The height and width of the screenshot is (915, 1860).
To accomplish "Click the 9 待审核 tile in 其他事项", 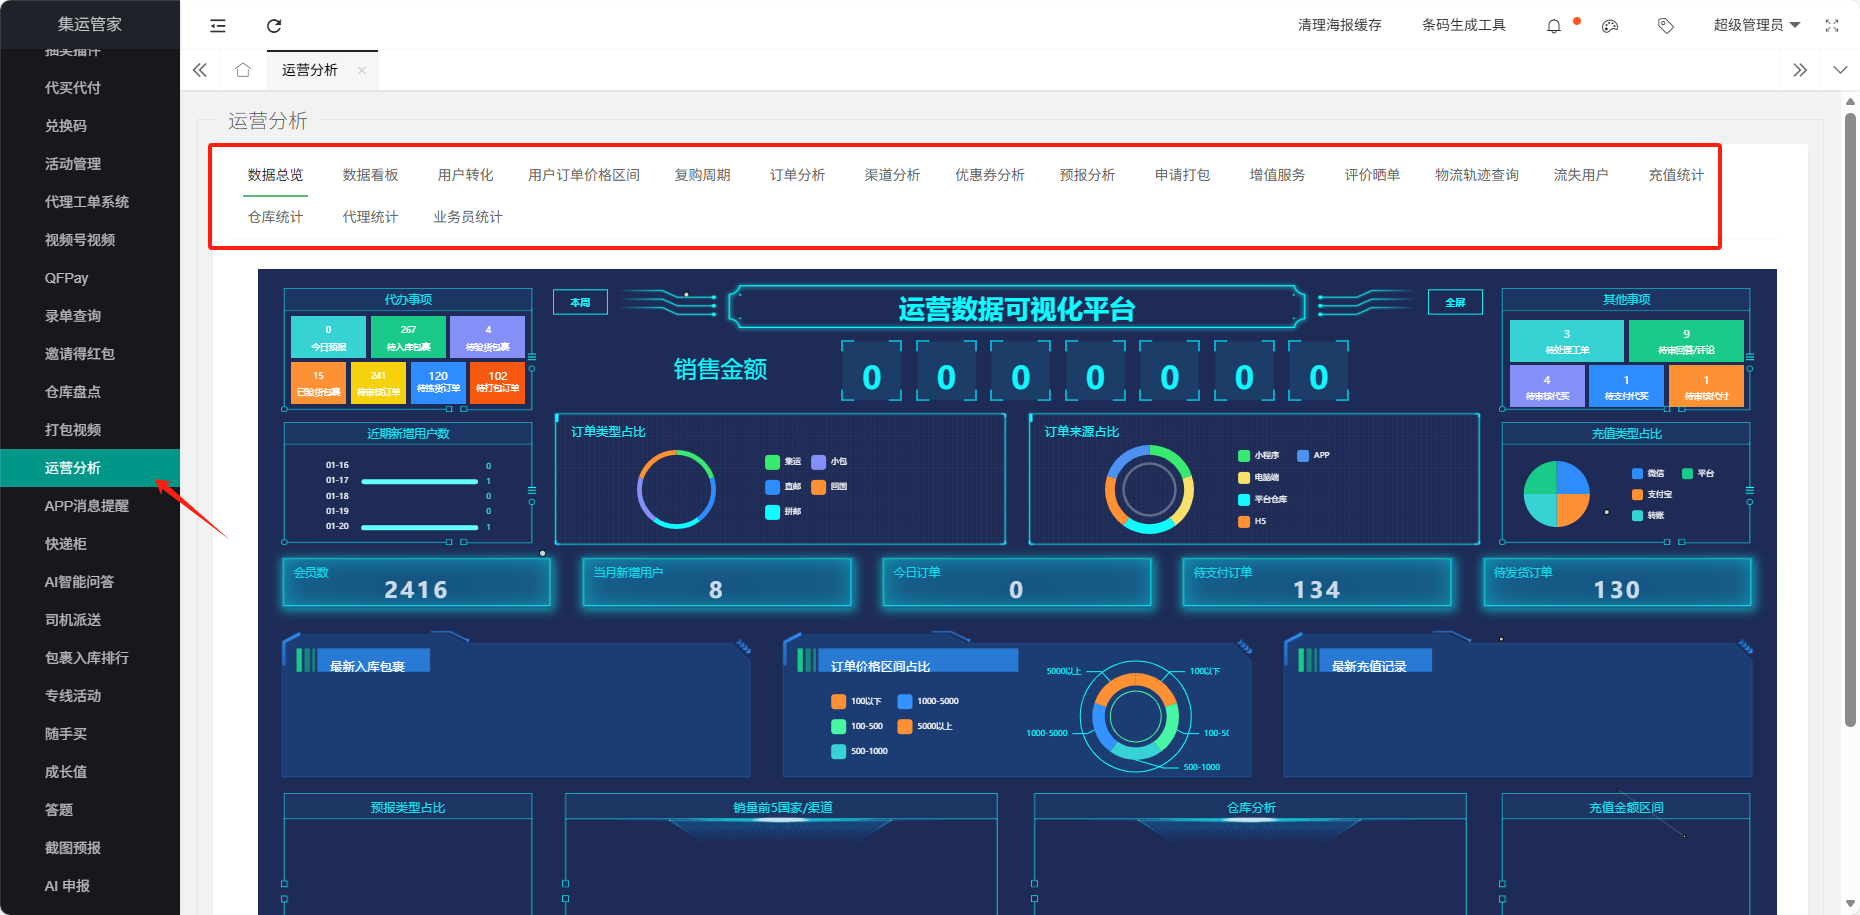I will (x=1686, y=341).
